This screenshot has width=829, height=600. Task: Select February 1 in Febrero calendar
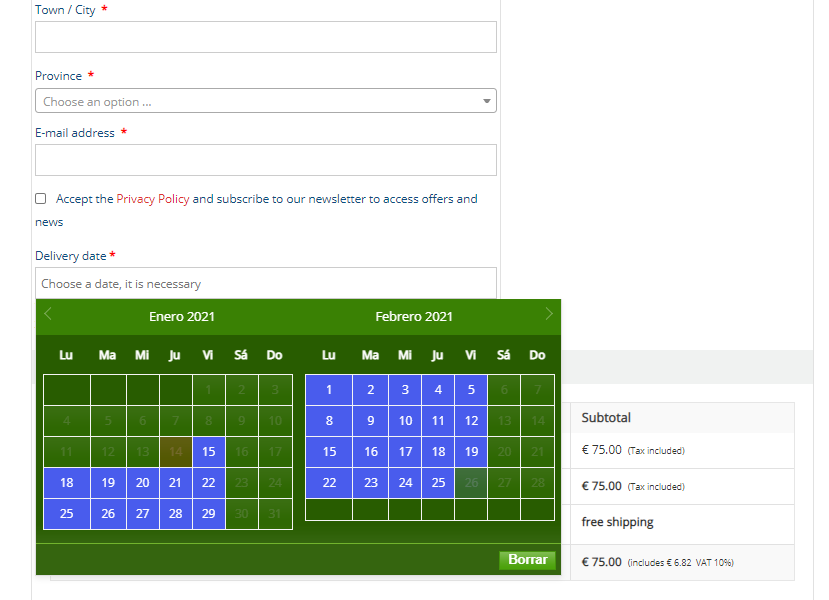(x=329, y=390)
